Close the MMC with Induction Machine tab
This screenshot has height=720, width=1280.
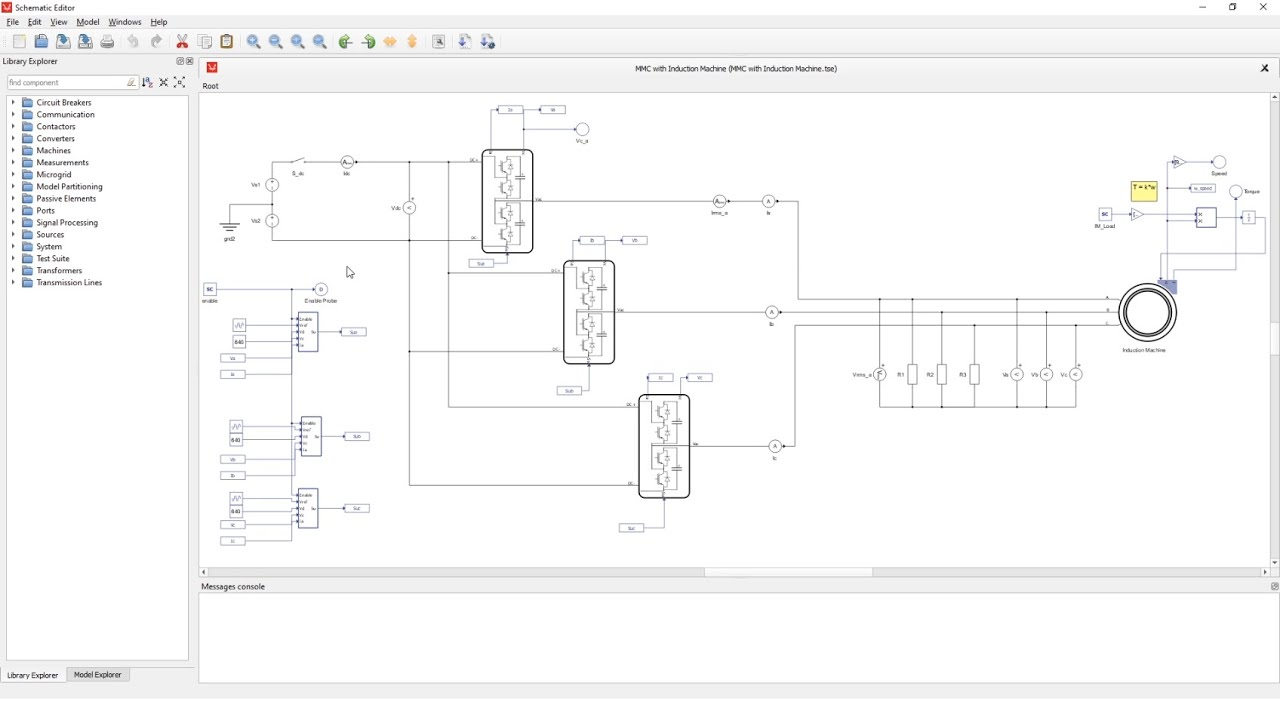click(x=1265, y=69)
